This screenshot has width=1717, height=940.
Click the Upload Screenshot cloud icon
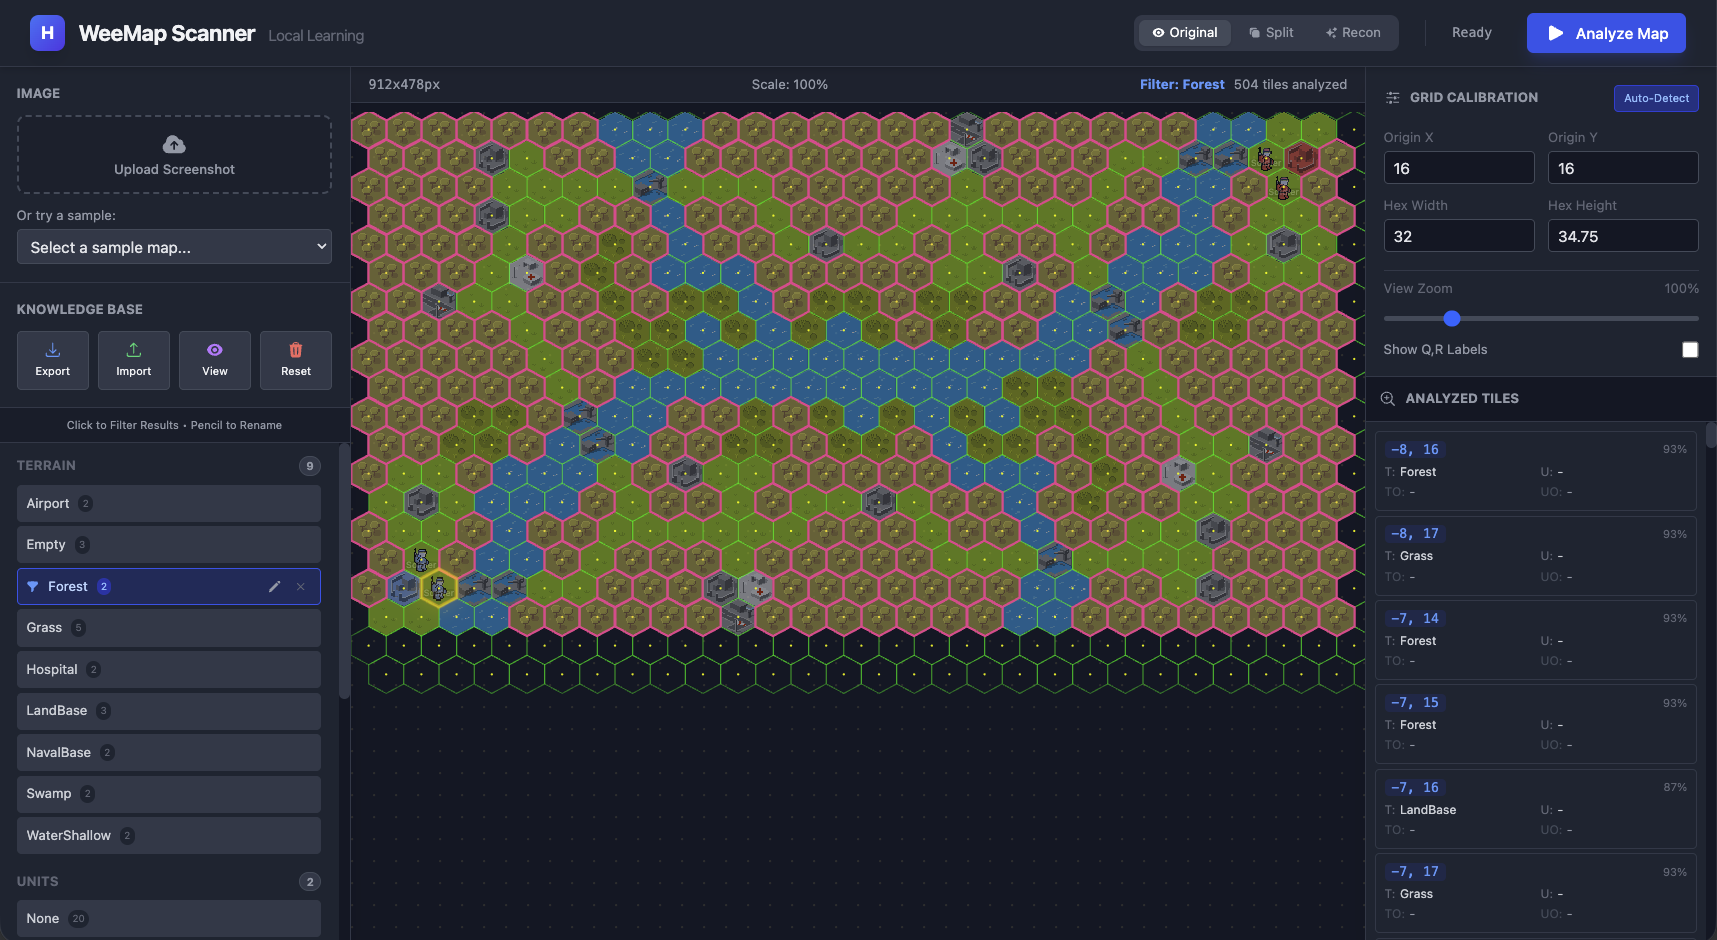[x=174, y=144]
